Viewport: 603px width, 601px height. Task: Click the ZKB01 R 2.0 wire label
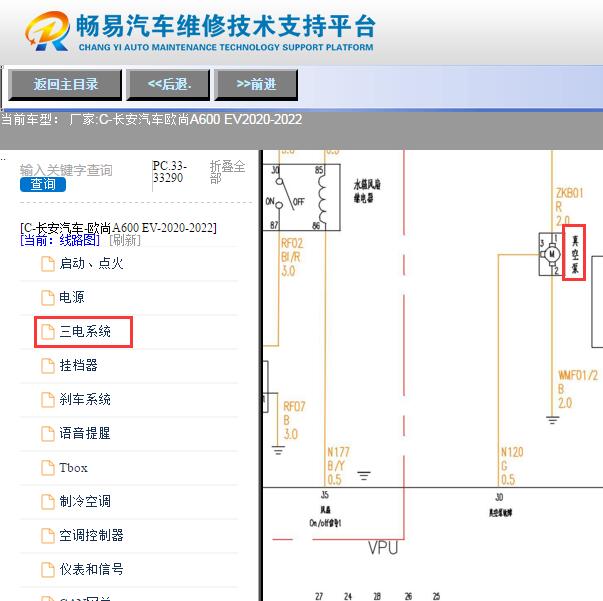coord(570,207)
